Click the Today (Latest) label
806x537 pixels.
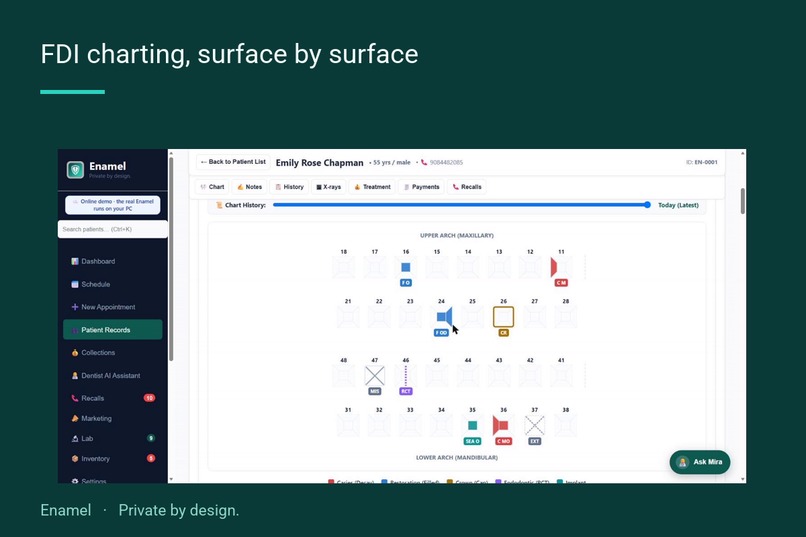[x=678, y=205]
